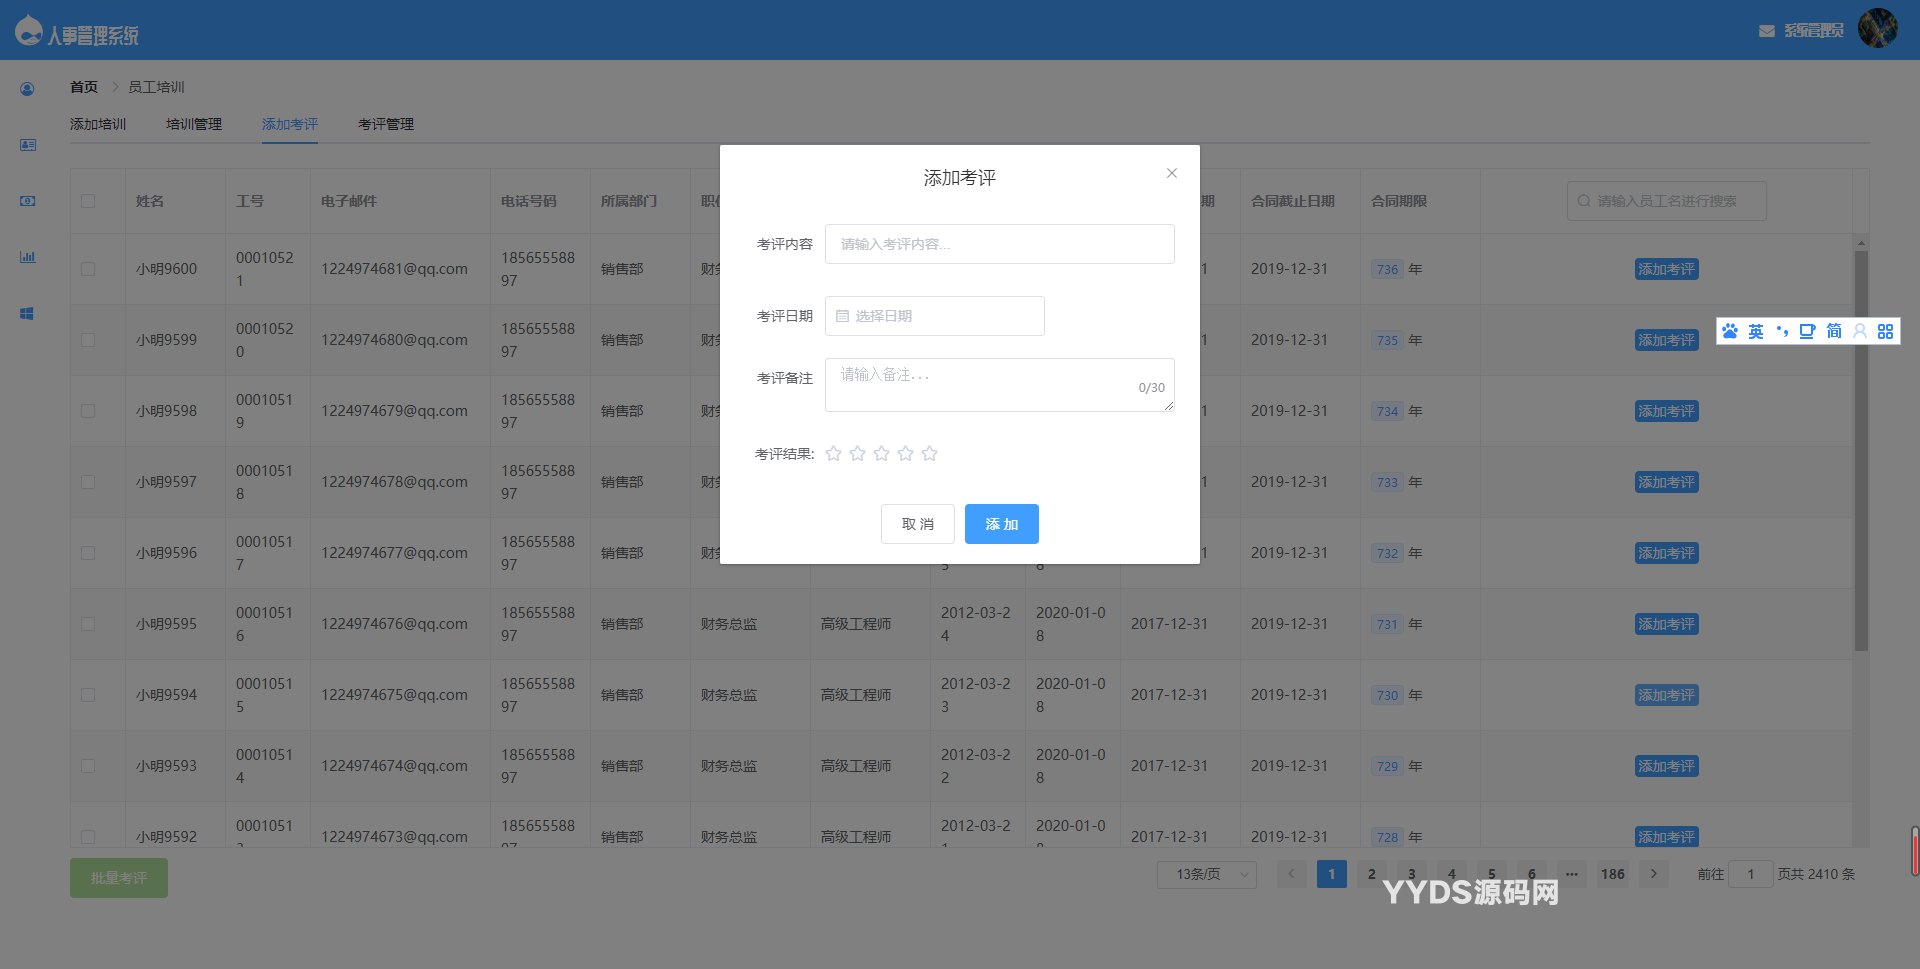Screen dimensions: 1920x969
Task: Check the row checkbox for 小明9600
Action: coord(88,269)
